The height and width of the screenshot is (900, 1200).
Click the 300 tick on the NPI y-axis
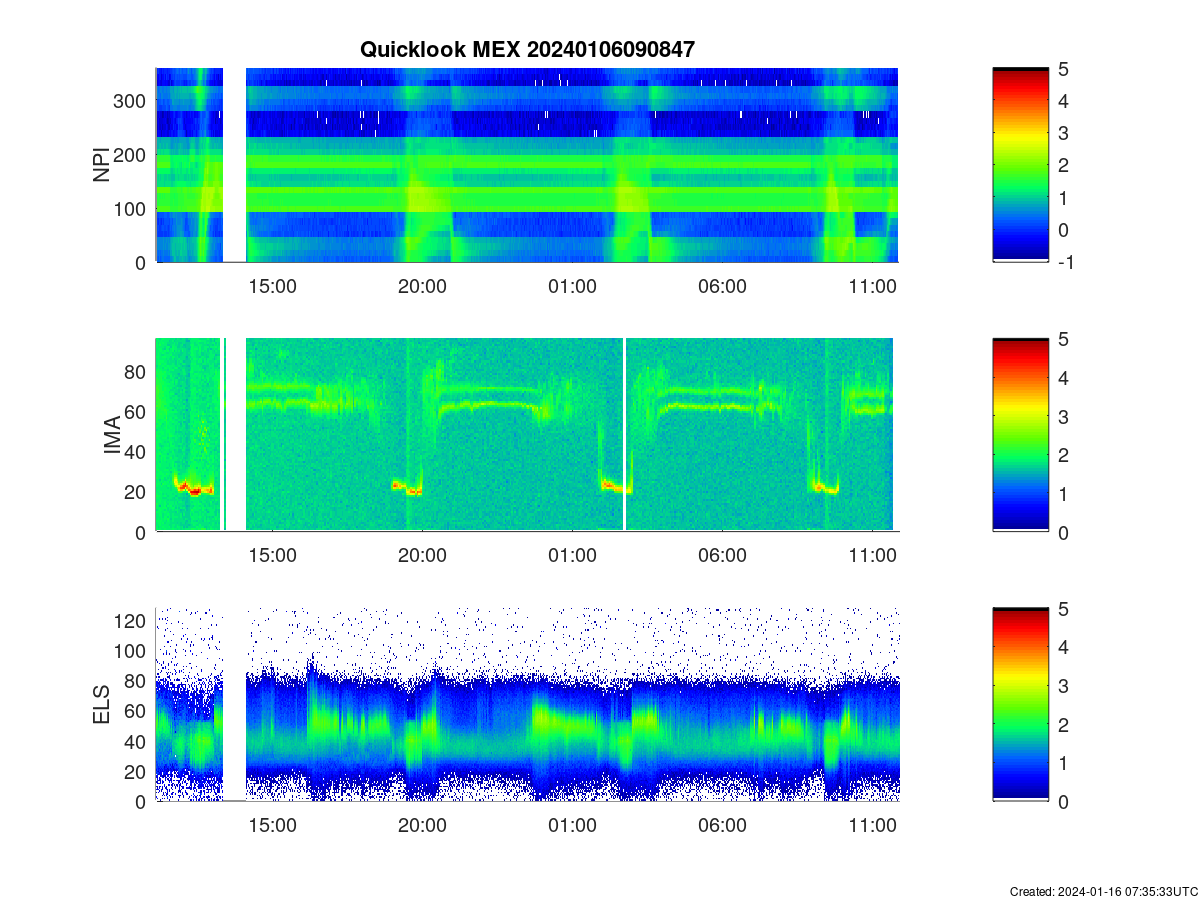[x=131, y=101]
